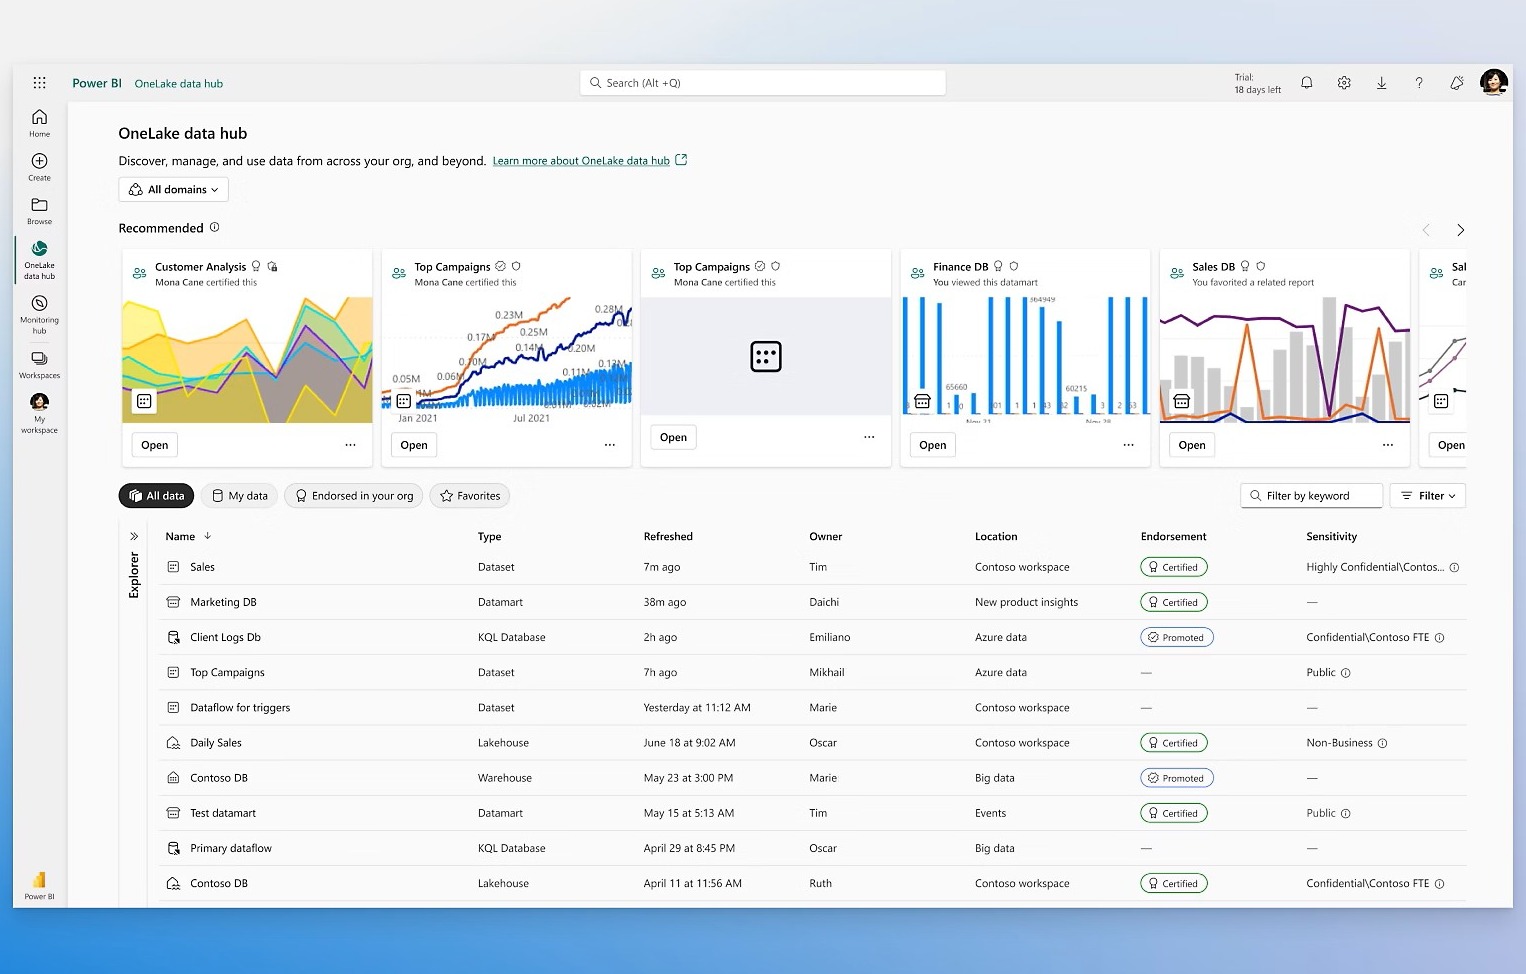This screenshot has height=974, width=1526.
Task: Click the Client Logs Db database icon
Action: click(173, 637)
